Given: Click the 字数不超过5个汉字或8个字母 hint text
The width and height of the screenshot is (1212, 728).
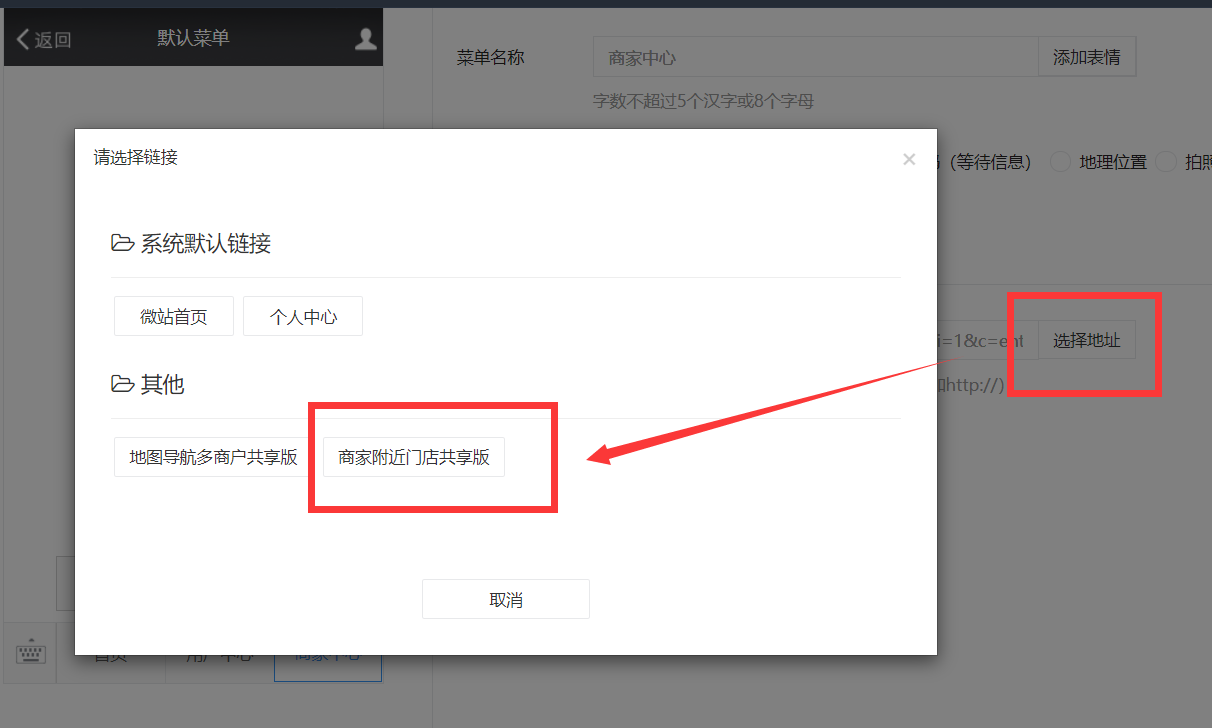Looking at the screenshot, I should 703,101.
